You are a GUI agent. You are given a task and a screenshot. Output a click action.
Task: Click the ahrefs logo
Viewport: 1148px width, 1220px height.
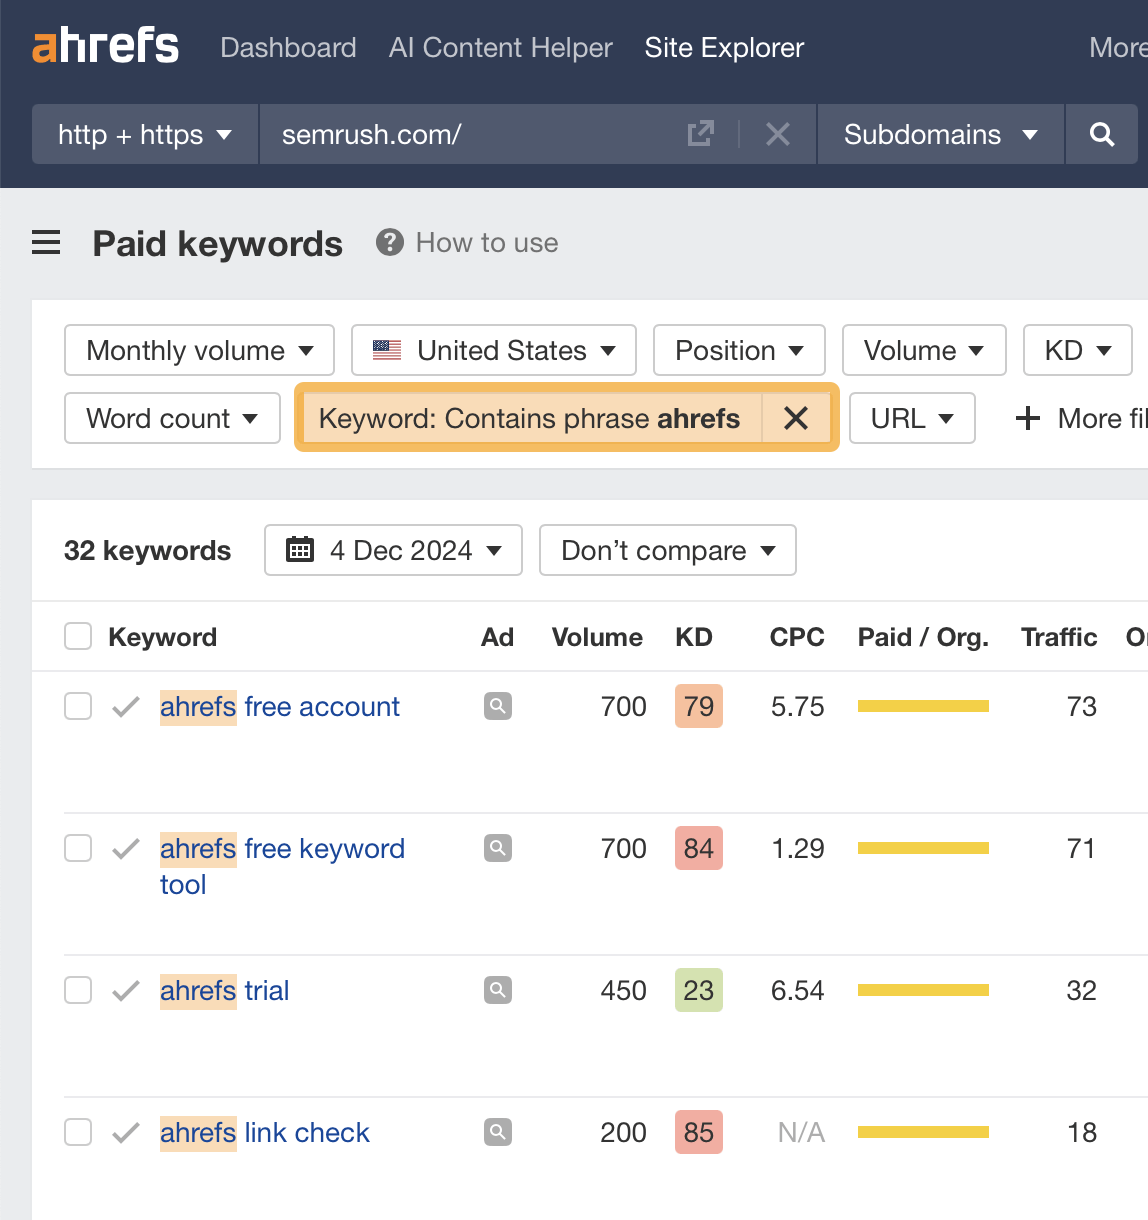105,45
